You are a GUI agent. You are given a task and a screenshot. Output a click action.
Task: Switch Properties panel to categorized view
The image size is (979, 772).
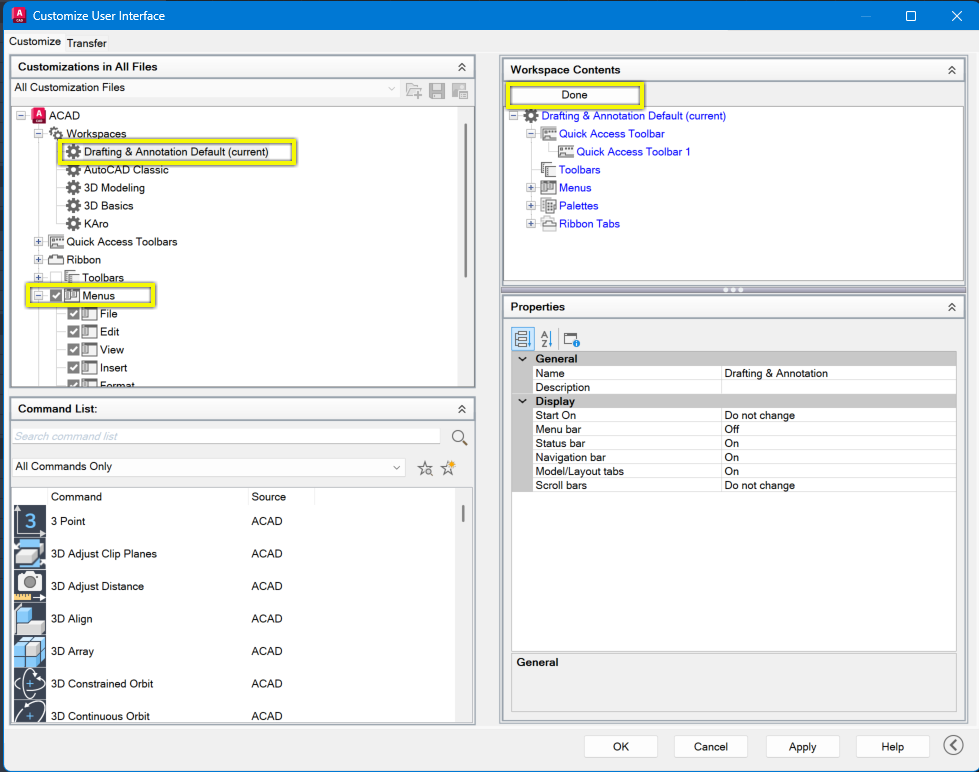point(522,339)
